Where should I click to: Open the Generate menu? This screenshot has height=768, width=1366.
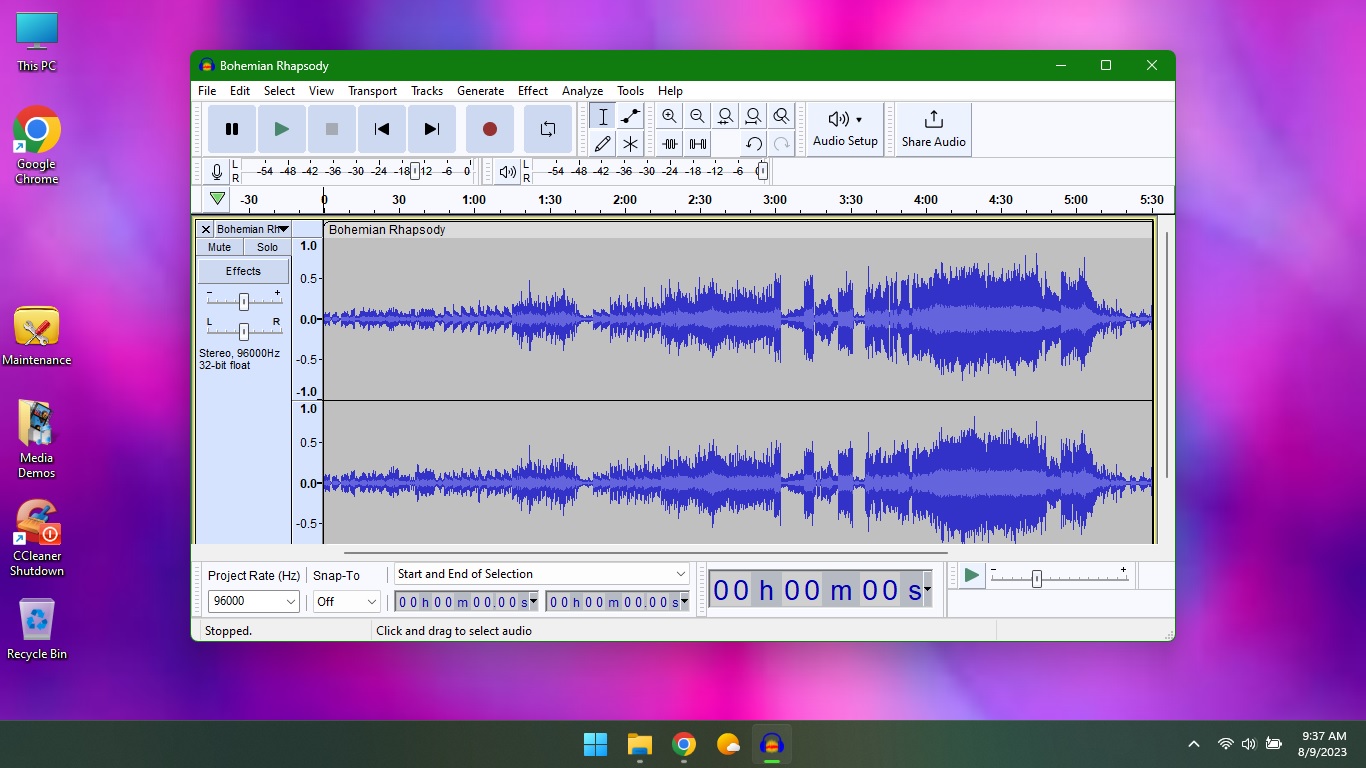click(x=480, y=91)
